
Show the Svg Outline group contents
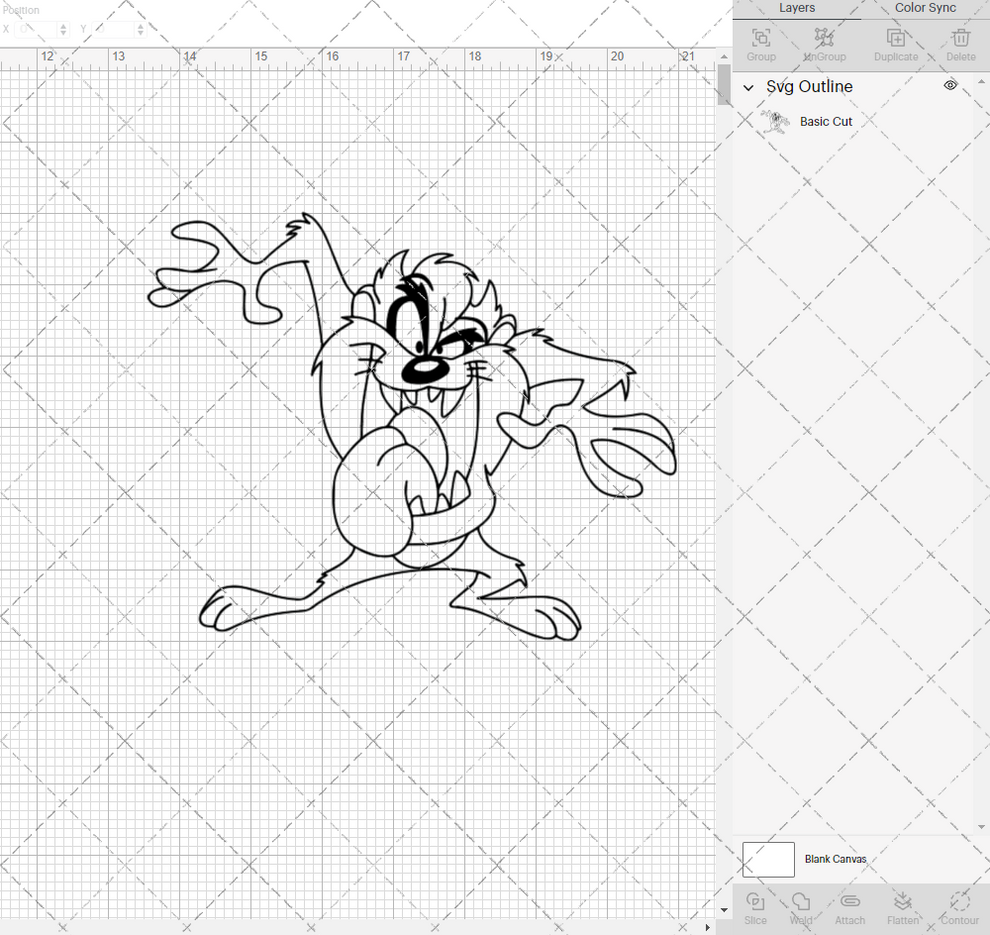748,88
